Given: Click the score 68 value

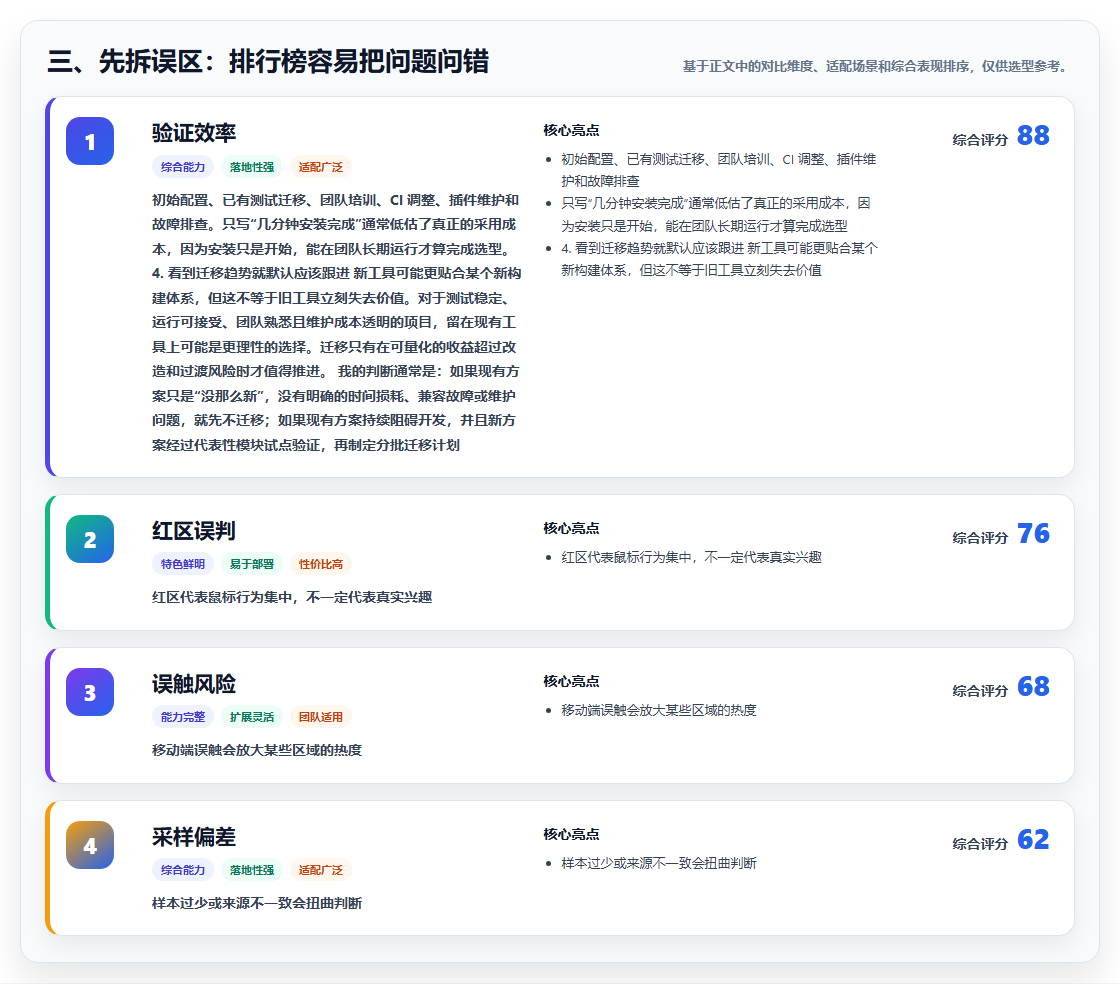Looking at the screenshot, I should pos(1033,686).
